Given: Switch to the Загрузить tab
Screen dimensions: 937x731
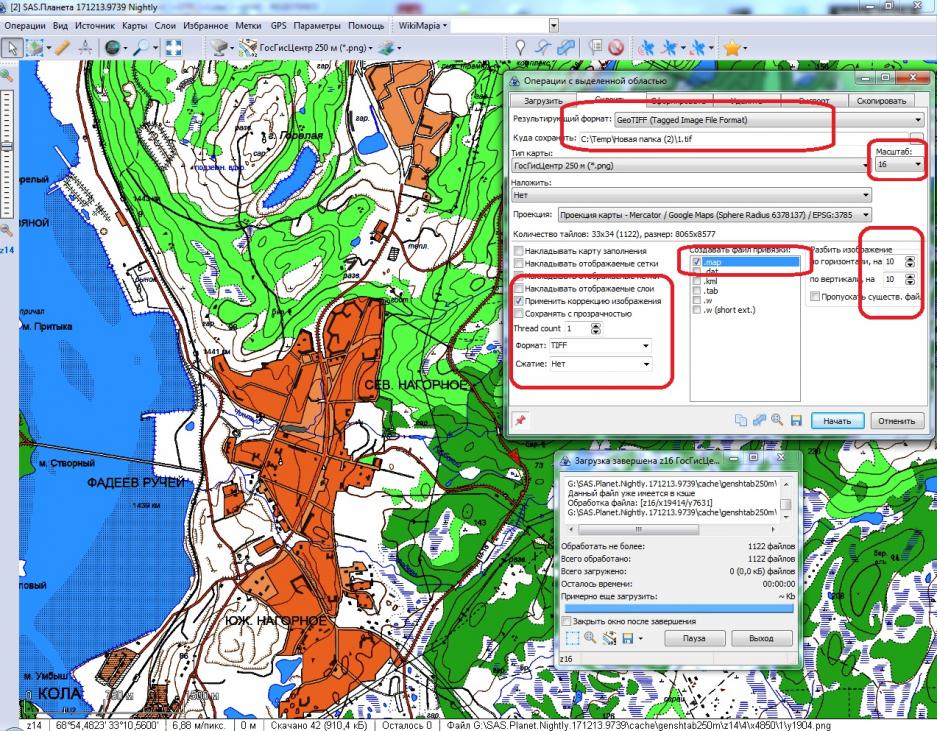Looking at the screenshot, I should pyautogui.click(x=544, y=100).
